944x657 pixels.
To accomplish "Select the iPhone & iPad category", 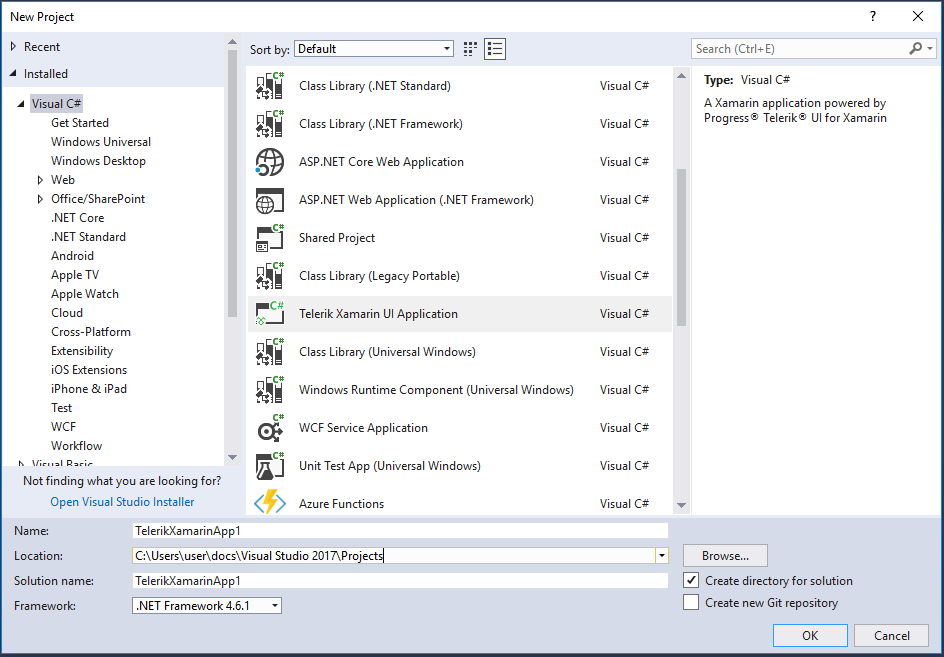I will [89, 389].
